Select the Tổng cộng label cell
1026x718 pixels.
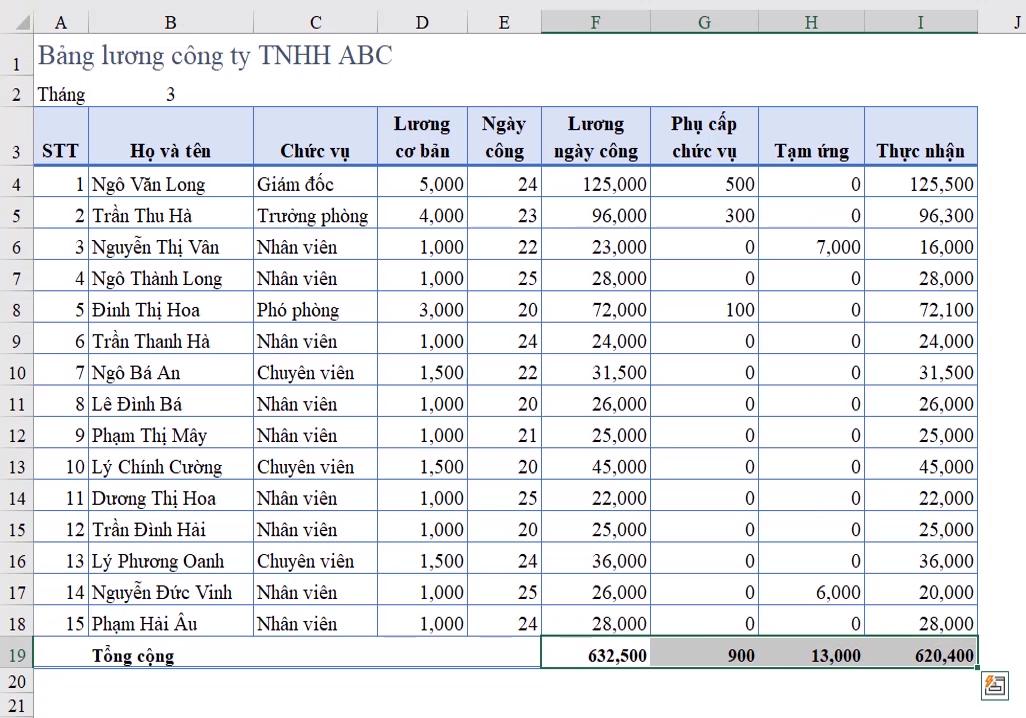coord(133,656)
